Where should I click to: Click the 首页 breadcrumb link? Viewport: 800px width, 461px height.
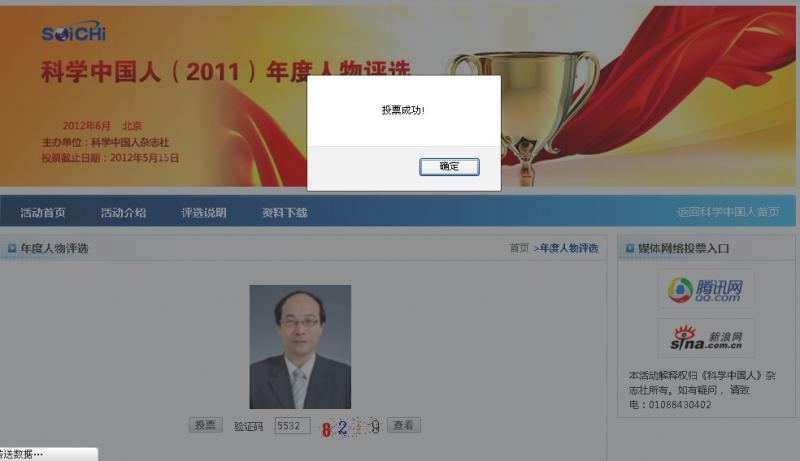click(x=519, y=248)
